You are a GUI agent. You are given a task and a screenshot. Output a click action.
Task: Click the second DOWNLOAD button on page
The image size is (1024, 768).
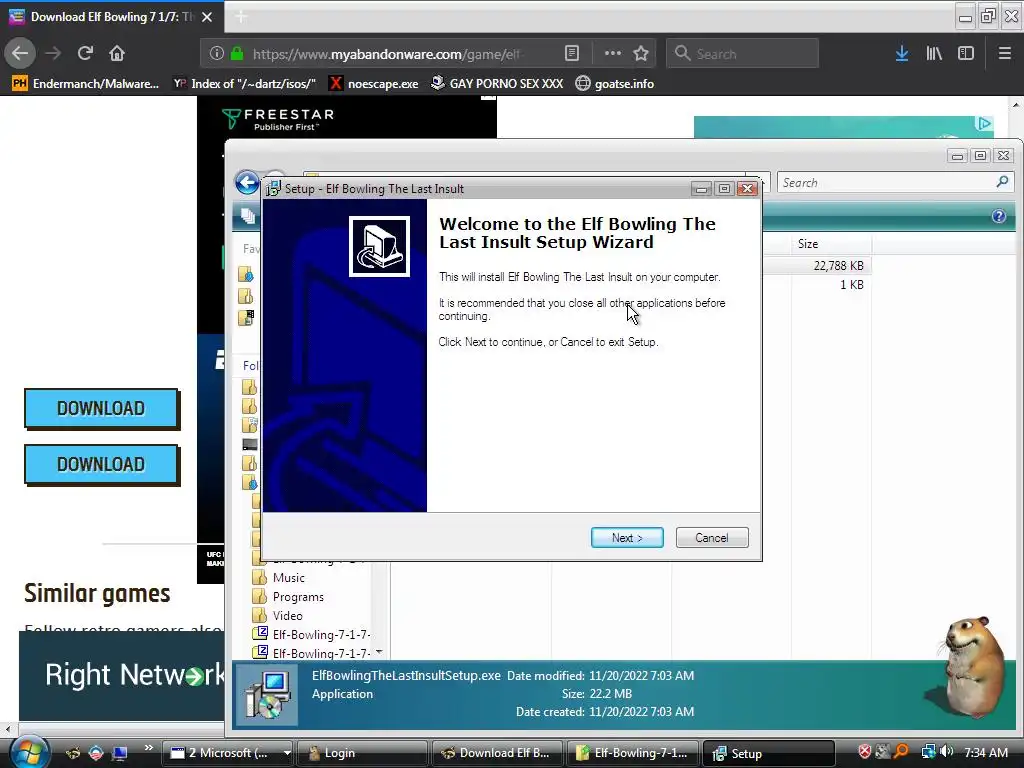(x=101, y=464)
